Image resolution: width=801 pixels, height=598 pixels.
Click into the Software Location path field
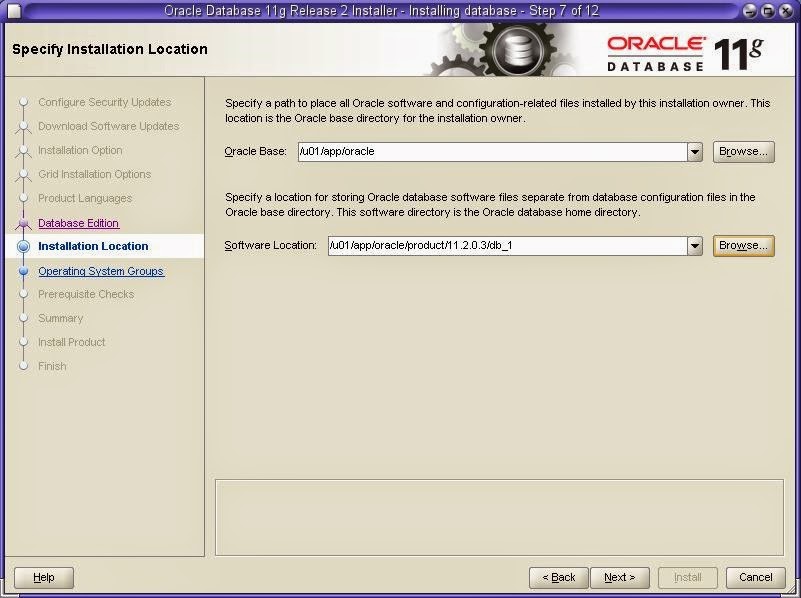click(x=507, y=246)
